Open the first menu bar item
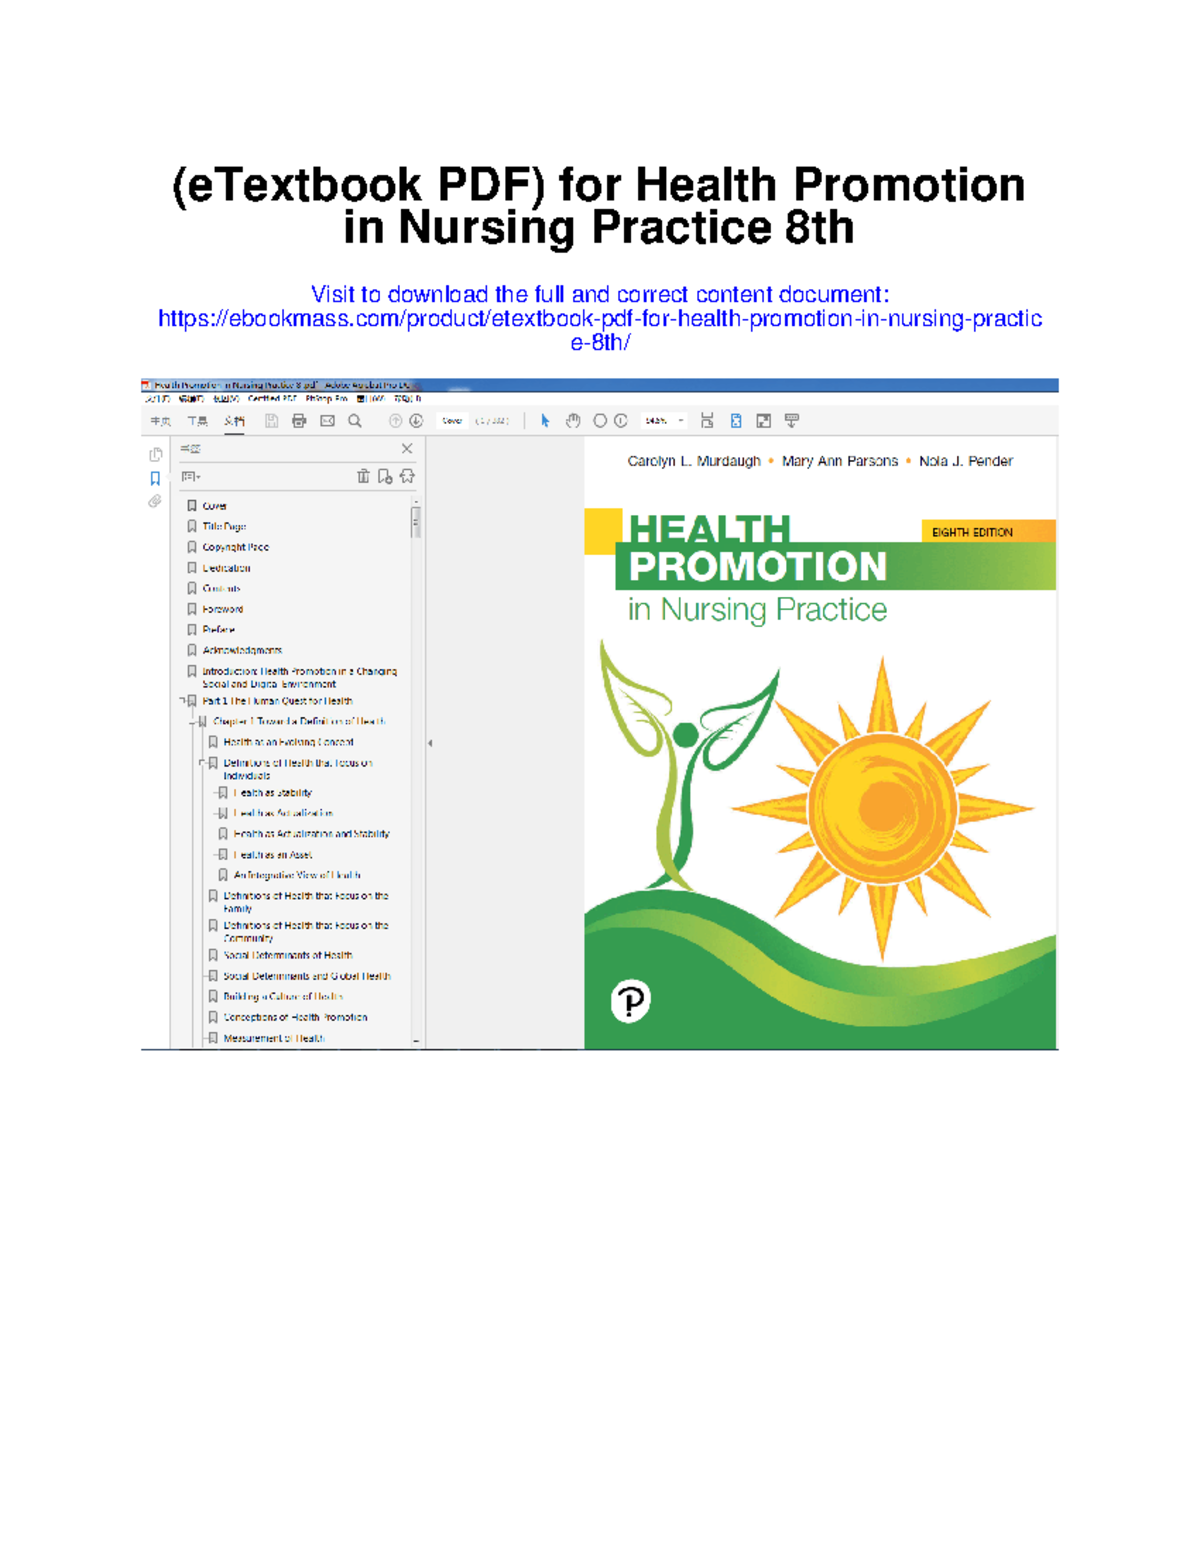Image resolution: width=1200 pixels, height=1553 pixels. pyautogui.click(x=158, y=398)
